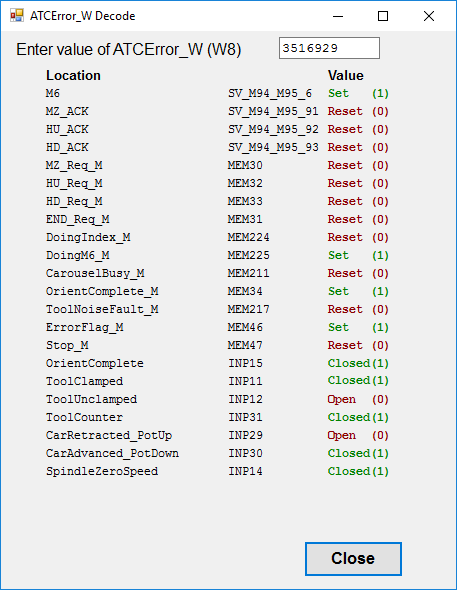The image size is (457, 590).
Task: Click the MEM225 address label
Action: (x=249, y=255)
